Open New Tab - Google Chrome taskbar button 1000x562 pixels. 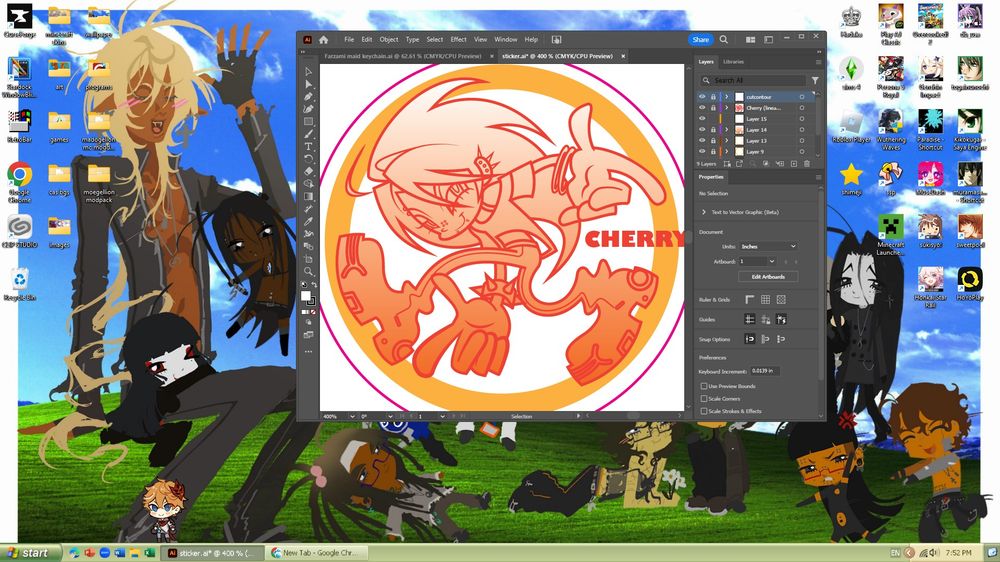pos(317,553)
